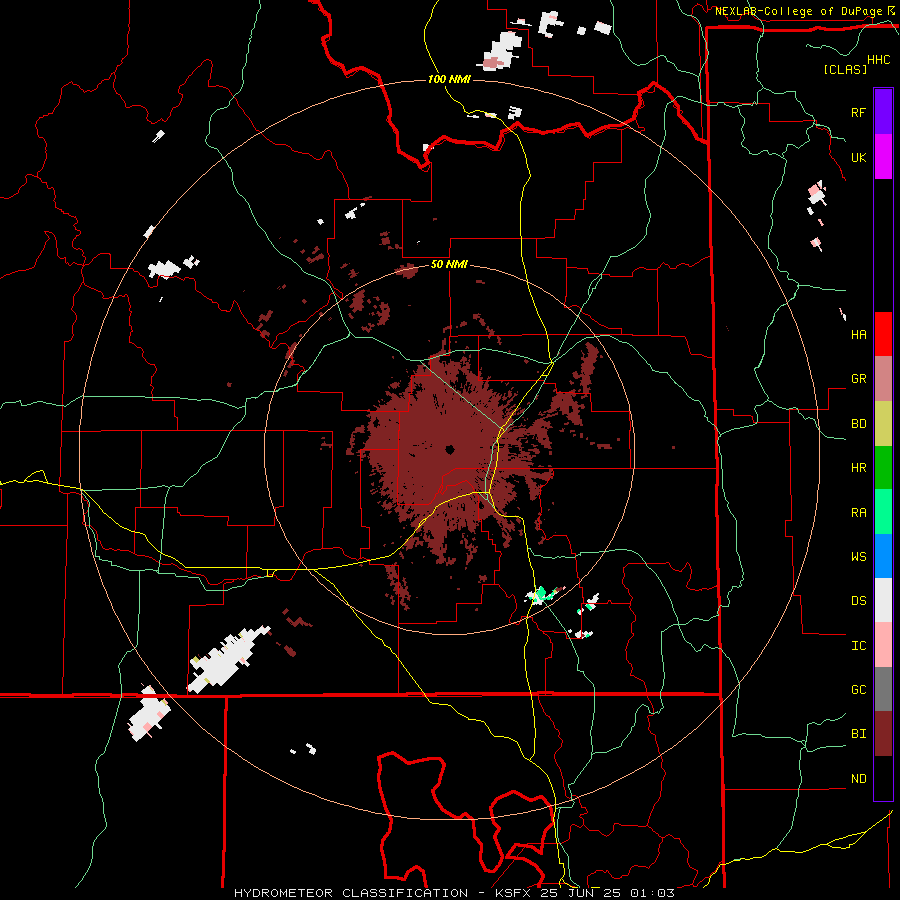900x900 pixels.
Task: Click the IC pink legend swatch
Action: click(x=883, y=645)
